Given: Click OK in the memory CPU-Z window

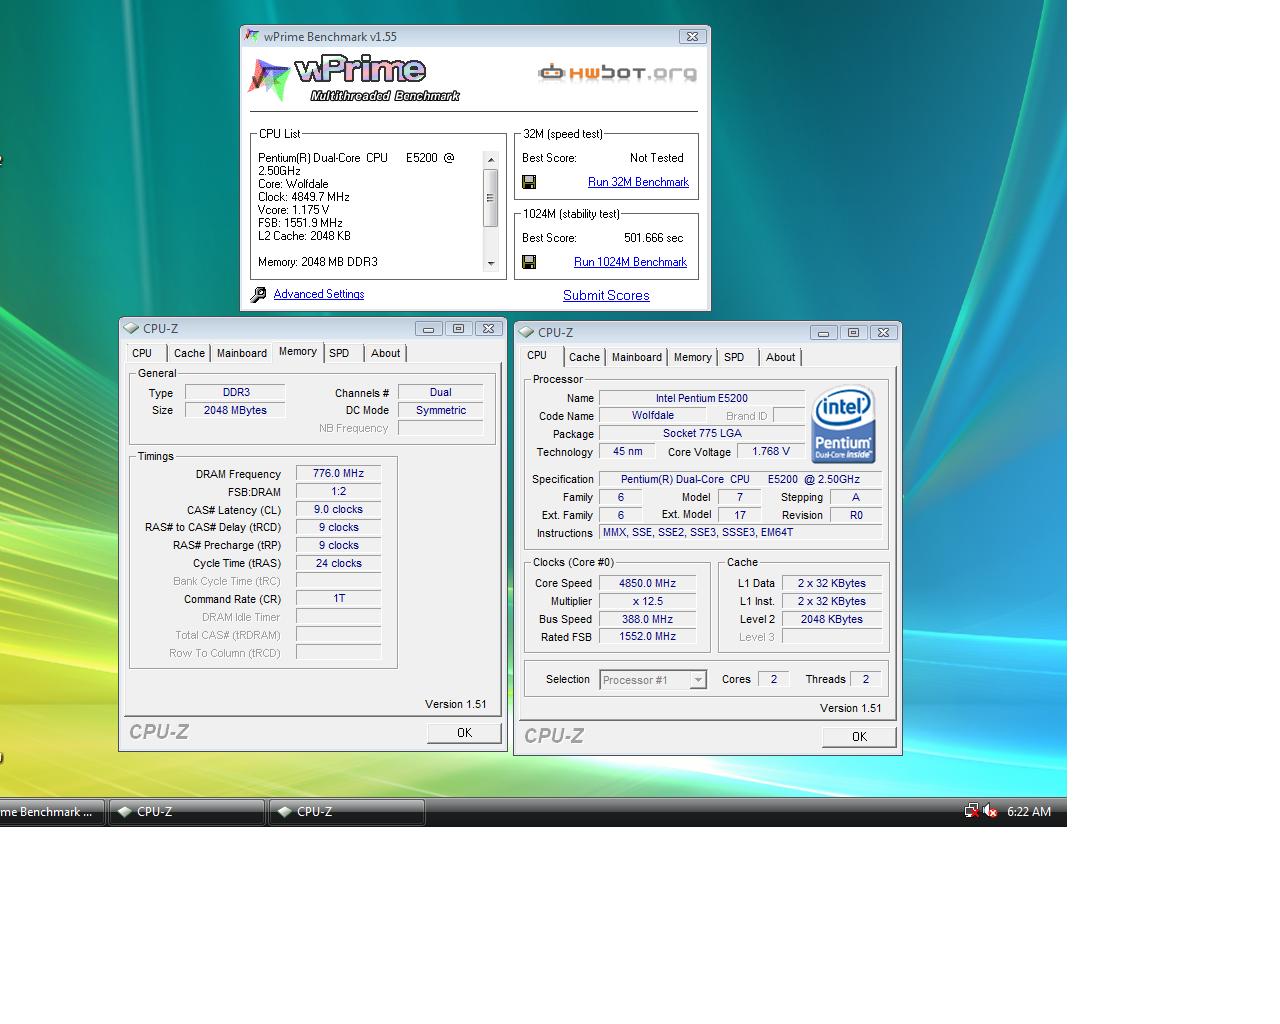Looking at the screenshot, I should click(x=464, y=733).
